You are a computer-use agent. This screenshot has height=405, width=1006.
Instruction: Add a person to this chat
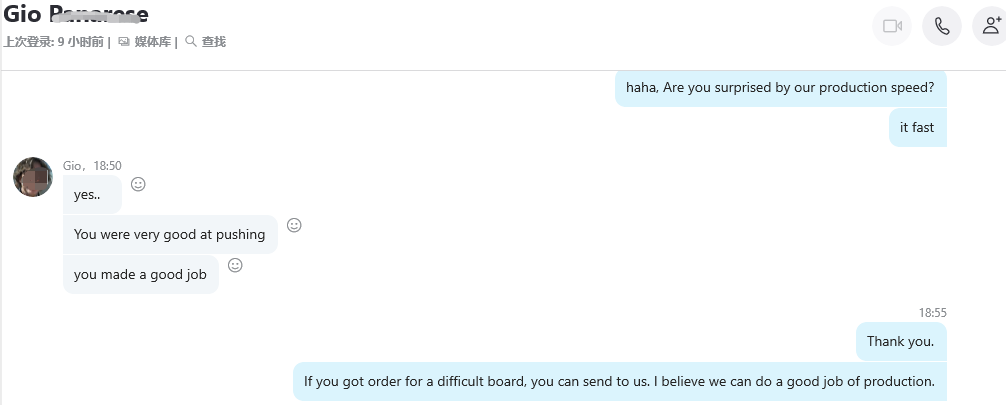point(991,26)
